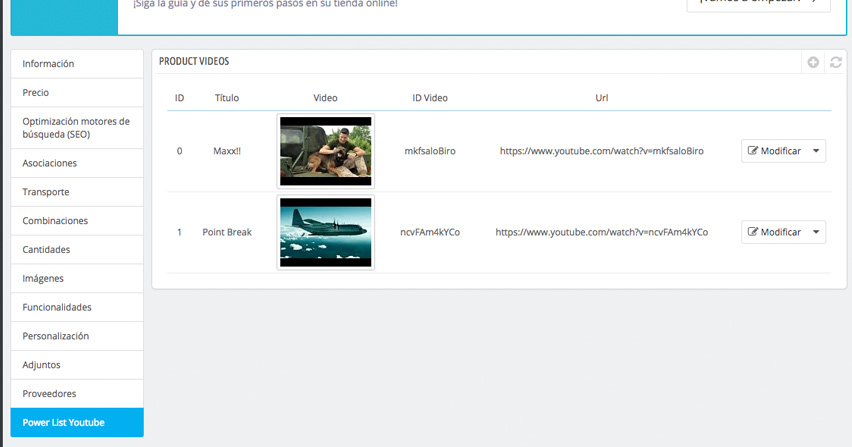The image size is (852, 447).
Task: Select the Cantidades tab
Action: tap(77, 250)
